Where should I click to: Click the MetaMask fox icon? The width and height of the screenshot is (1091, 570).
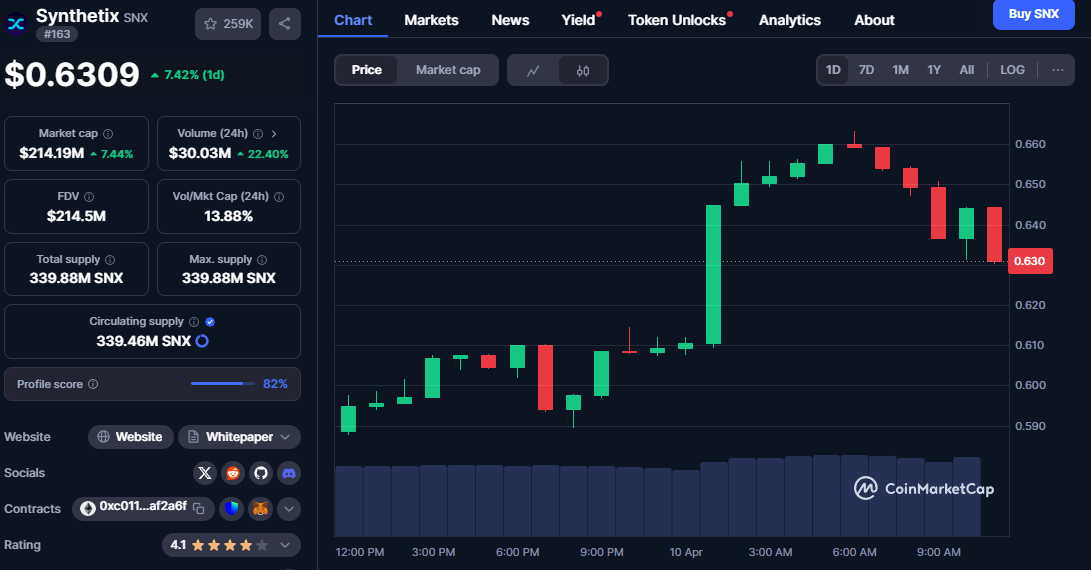tap(260, 509)
